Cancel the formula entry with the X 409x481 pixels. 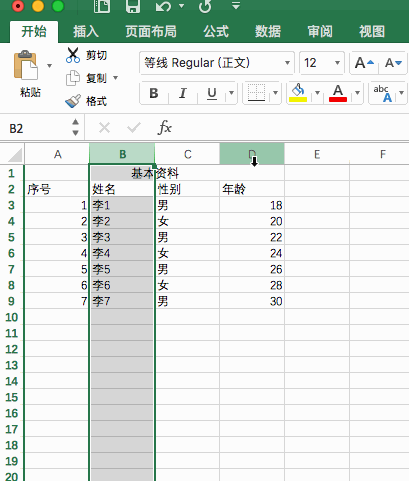click(104, 128)
